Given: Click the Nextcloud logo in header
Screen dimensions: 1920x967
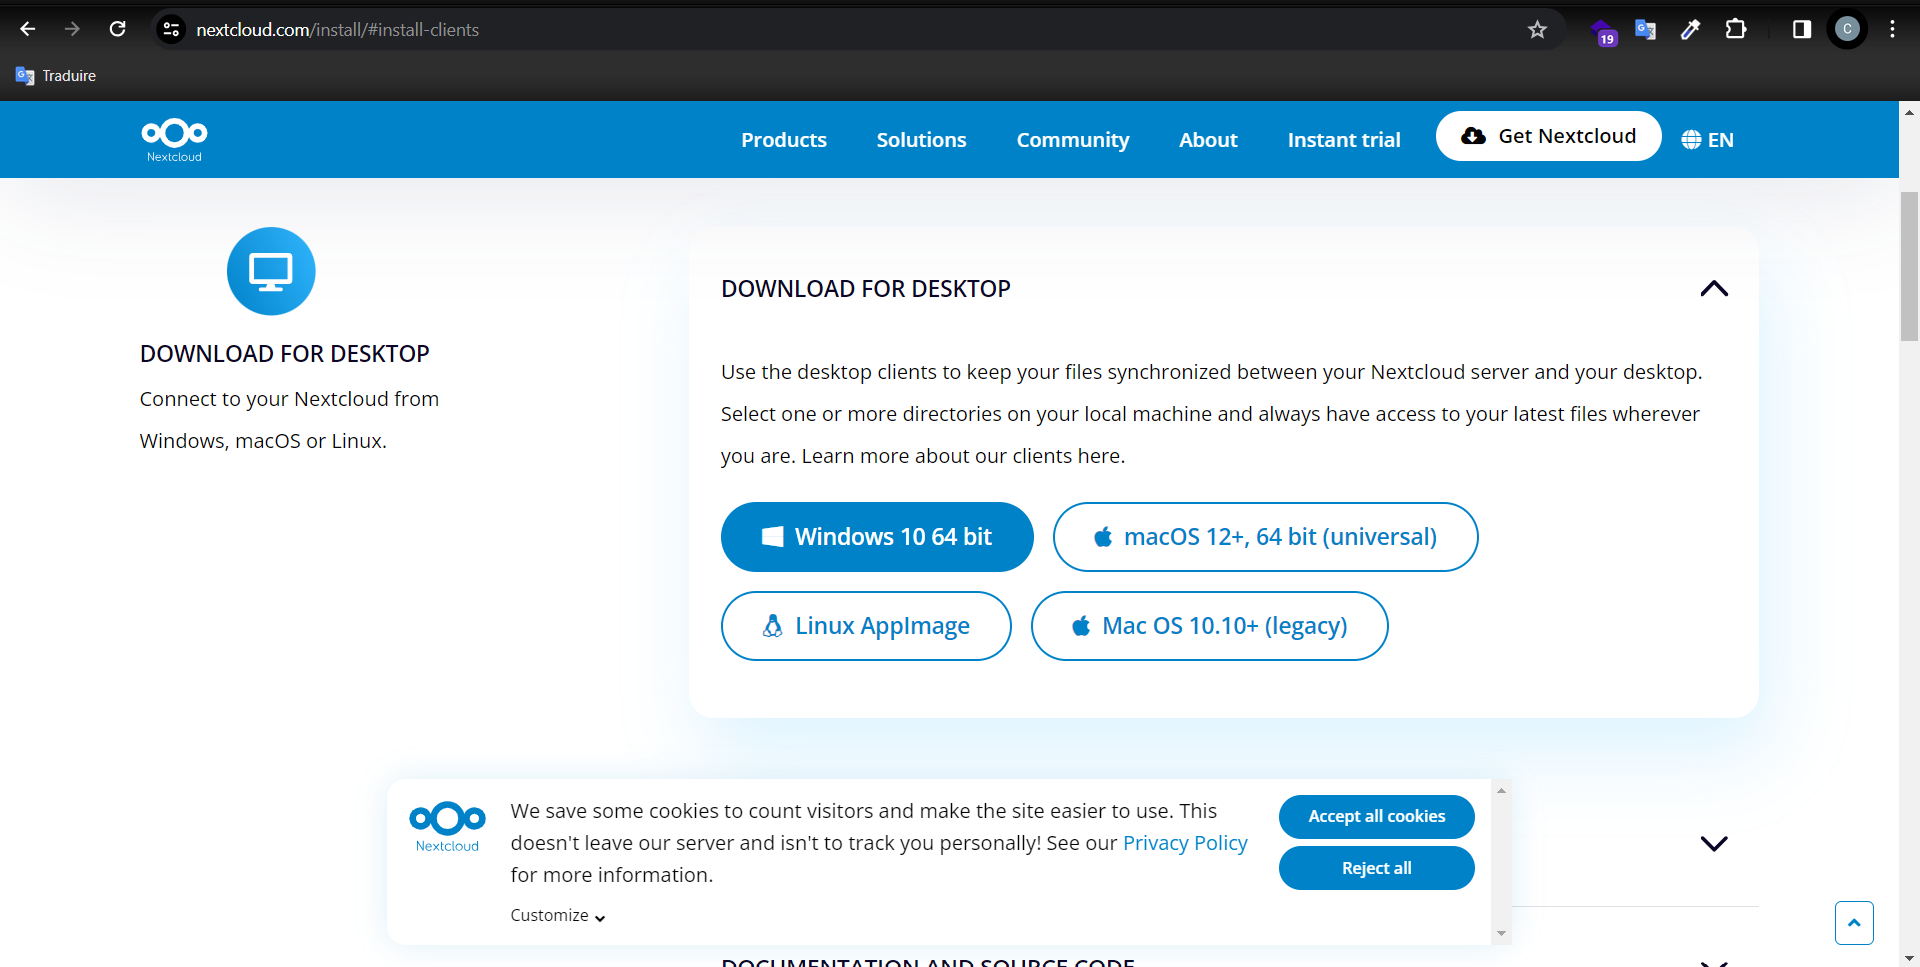Looking at the screenshot, I should tap(174, 140).
